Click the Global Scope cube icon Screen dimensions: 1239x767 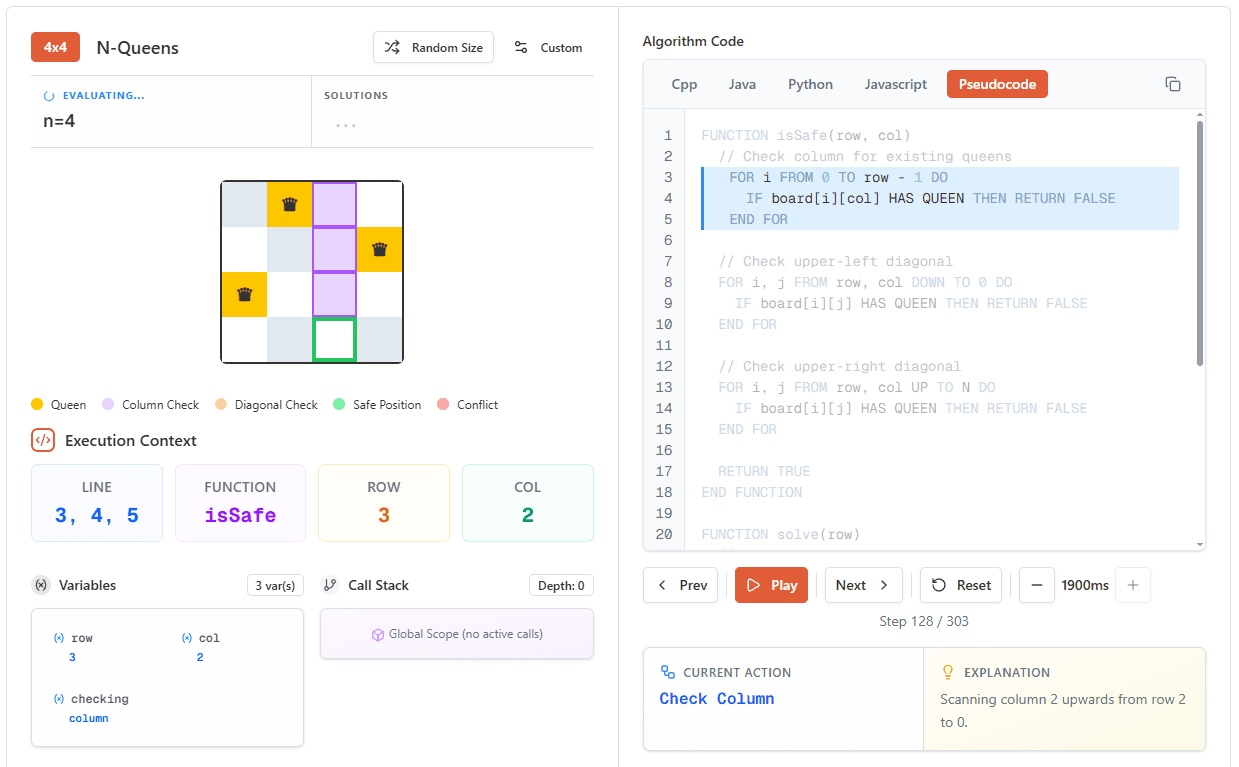click(x=377, y=634)
